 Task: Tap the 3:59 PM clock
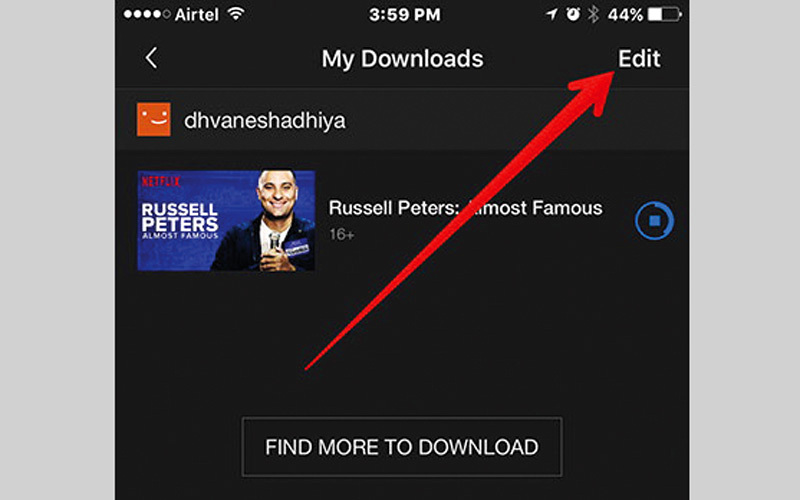[x=405, y=14]
